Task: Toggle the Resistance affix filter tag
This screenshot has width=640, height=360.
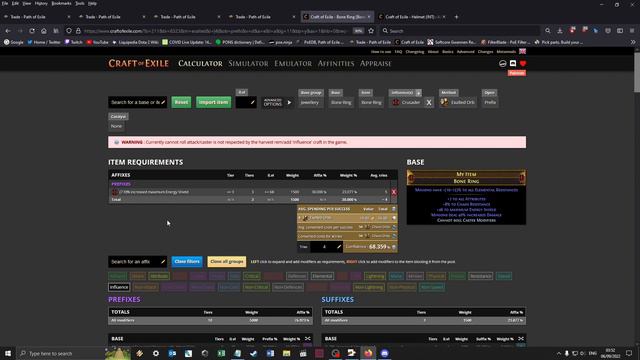Action: click(x=480, y=276)
